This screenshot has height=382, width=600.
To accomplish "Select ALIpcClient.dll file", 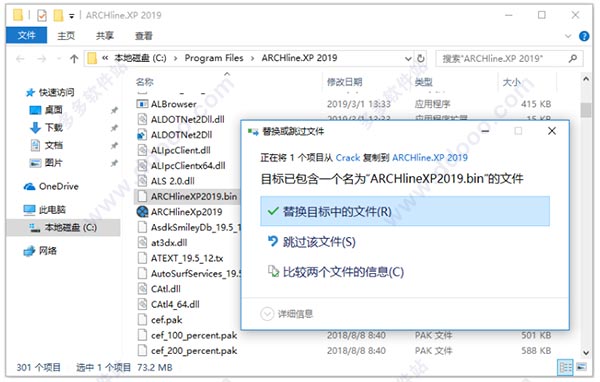I will (x=181, y=150).
